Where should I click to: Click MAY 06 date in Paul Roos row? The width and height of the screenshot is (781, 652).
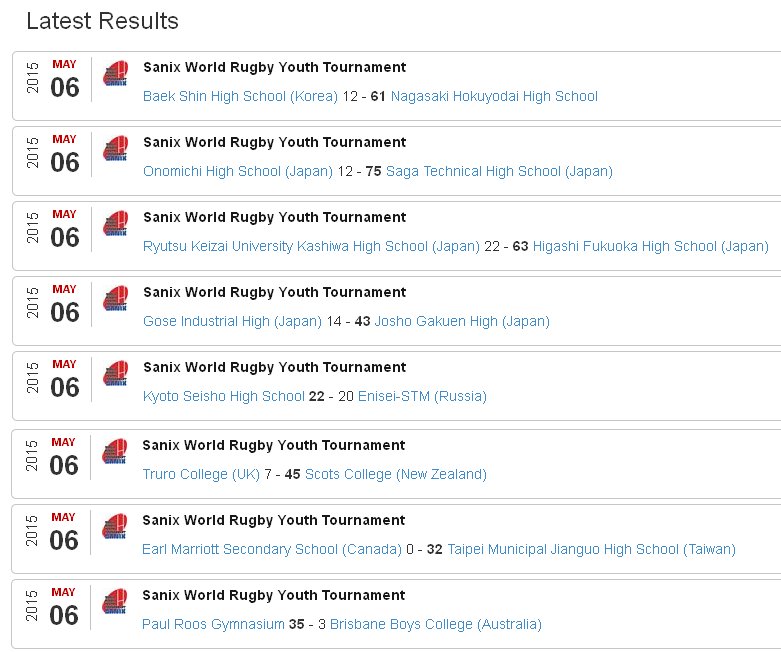(x=64, y=607)
